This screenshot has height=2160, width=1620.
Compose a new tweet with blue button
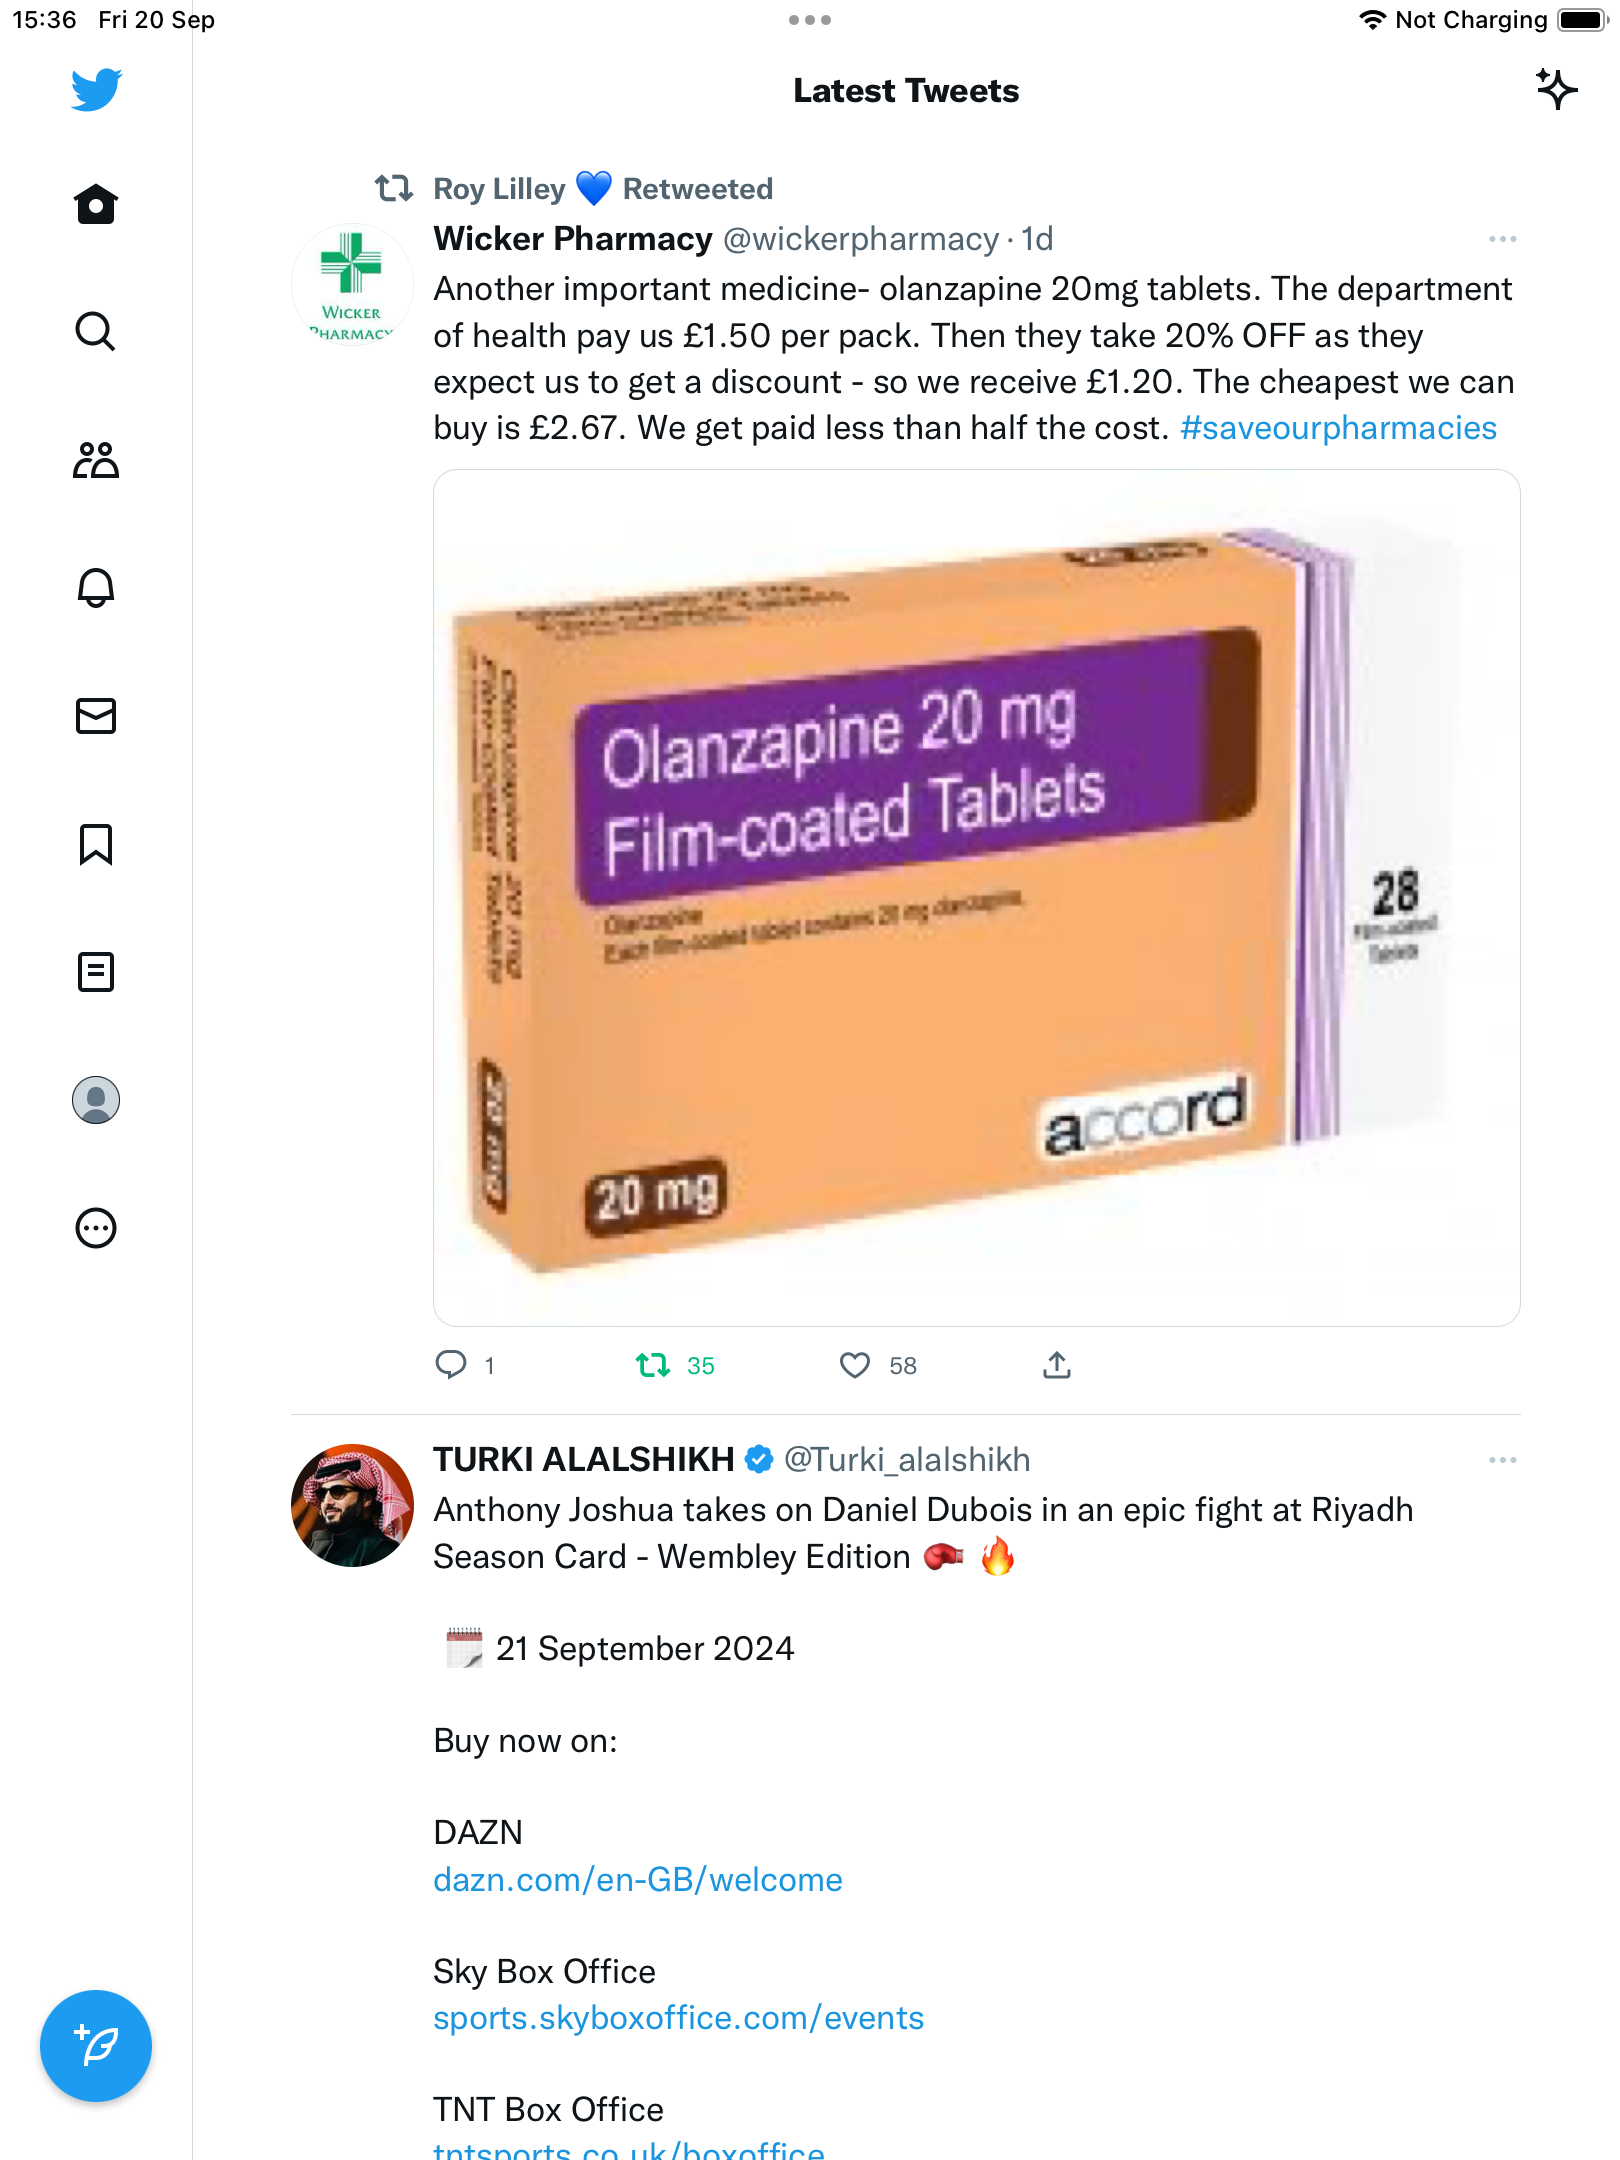[x=96, y=2046]
